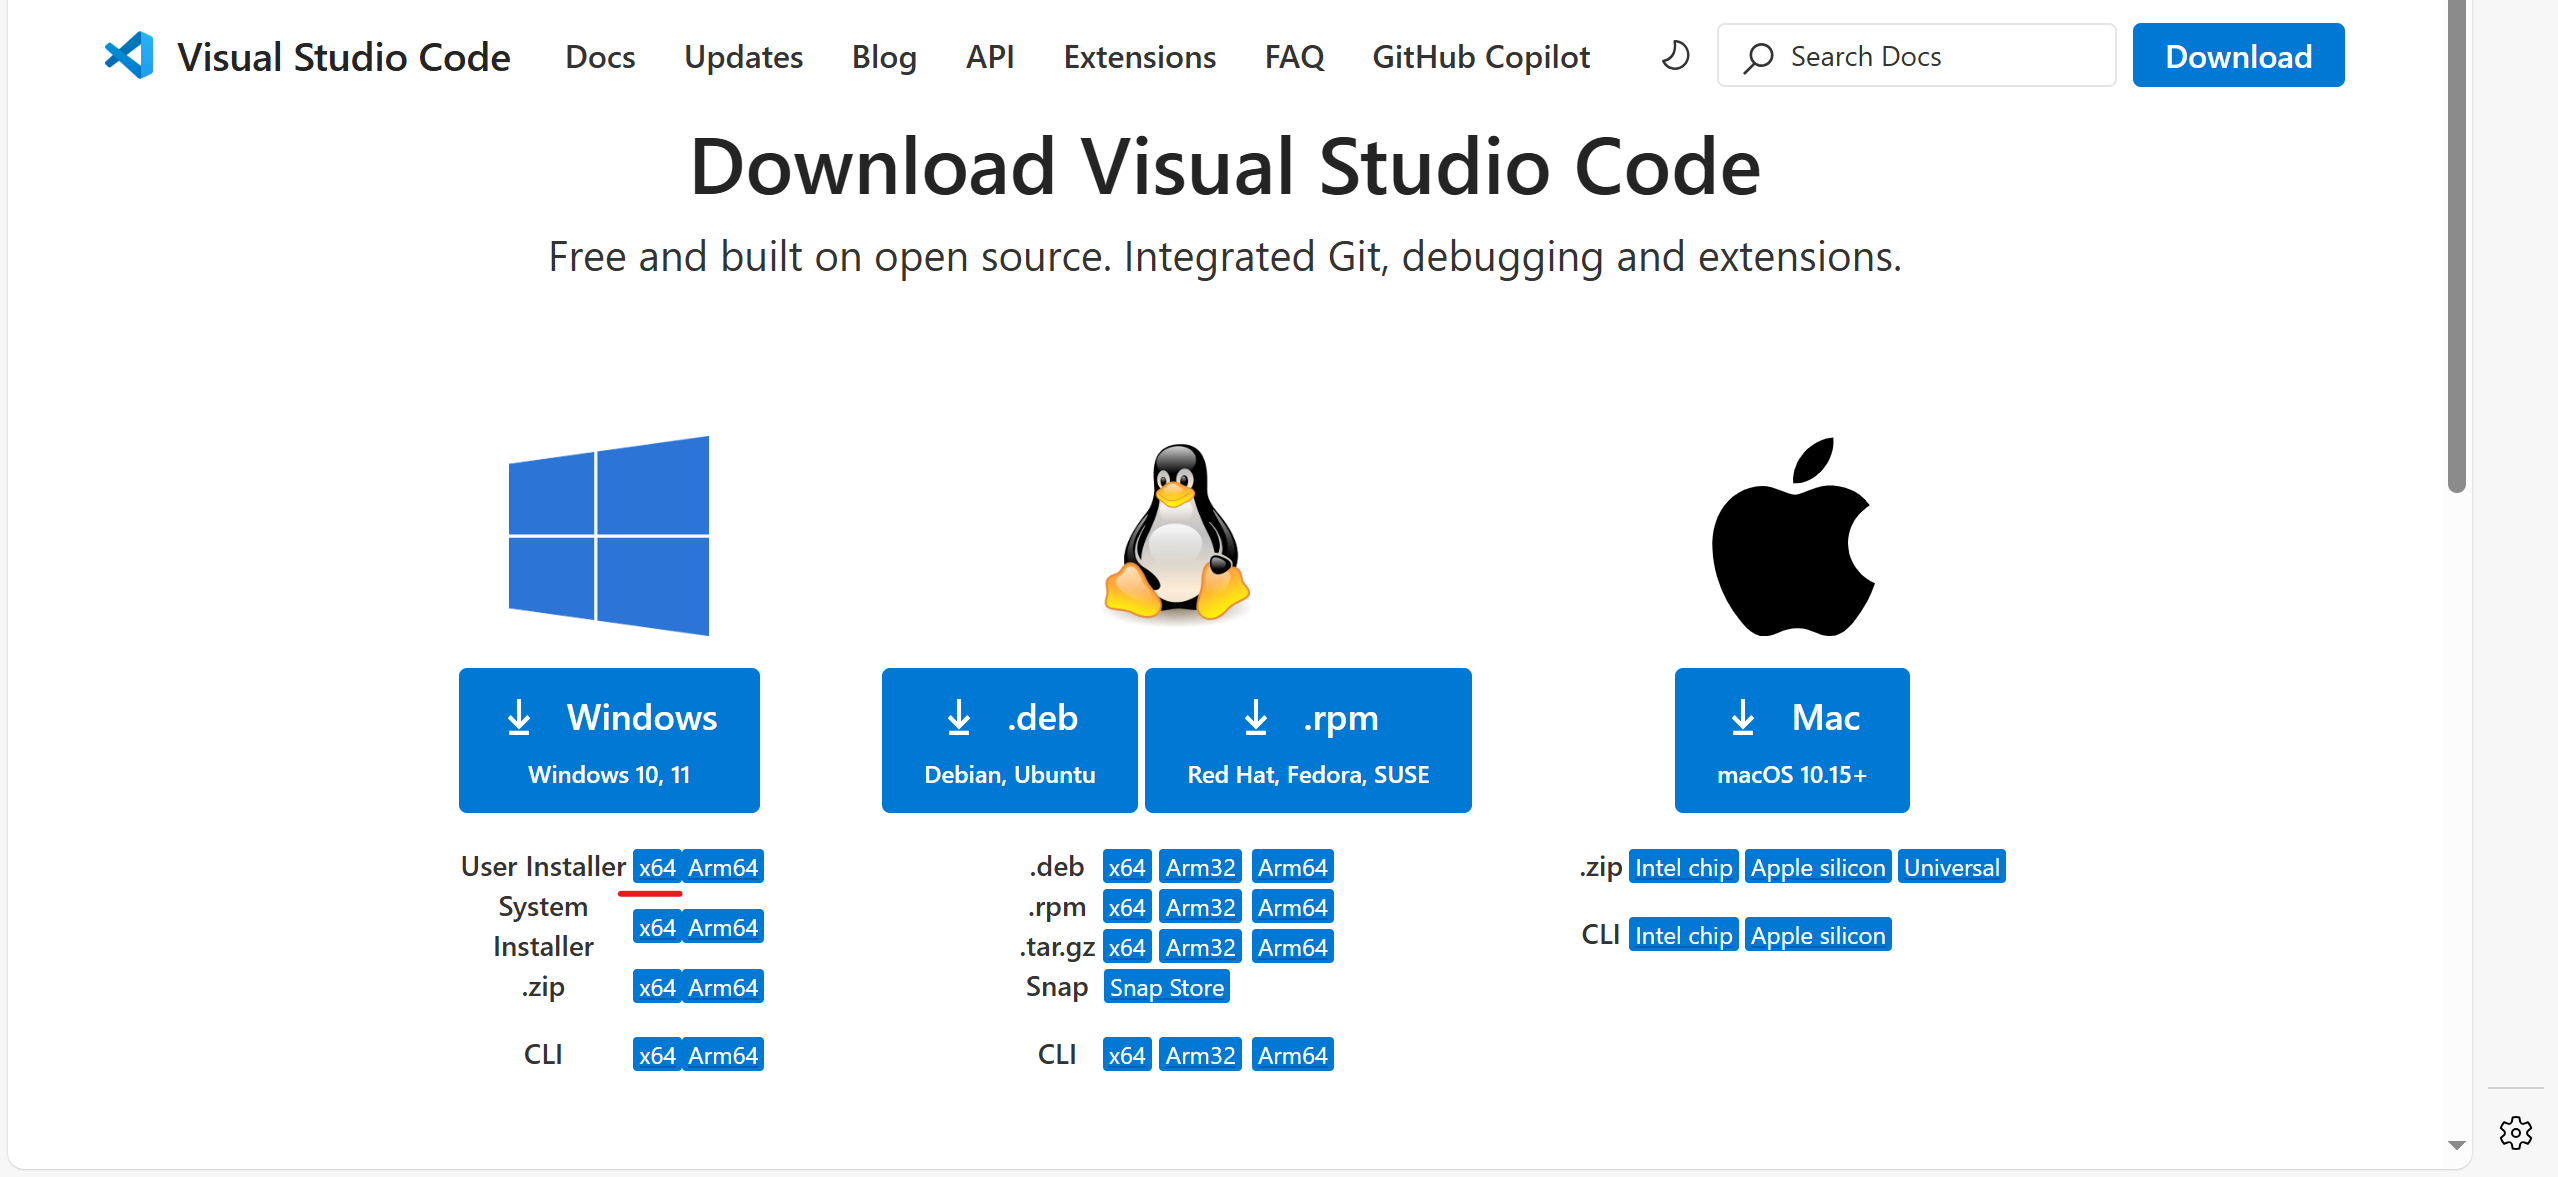Open the settings gear at bottom right
2558x1177 pixels.
click(2516, 1132)
